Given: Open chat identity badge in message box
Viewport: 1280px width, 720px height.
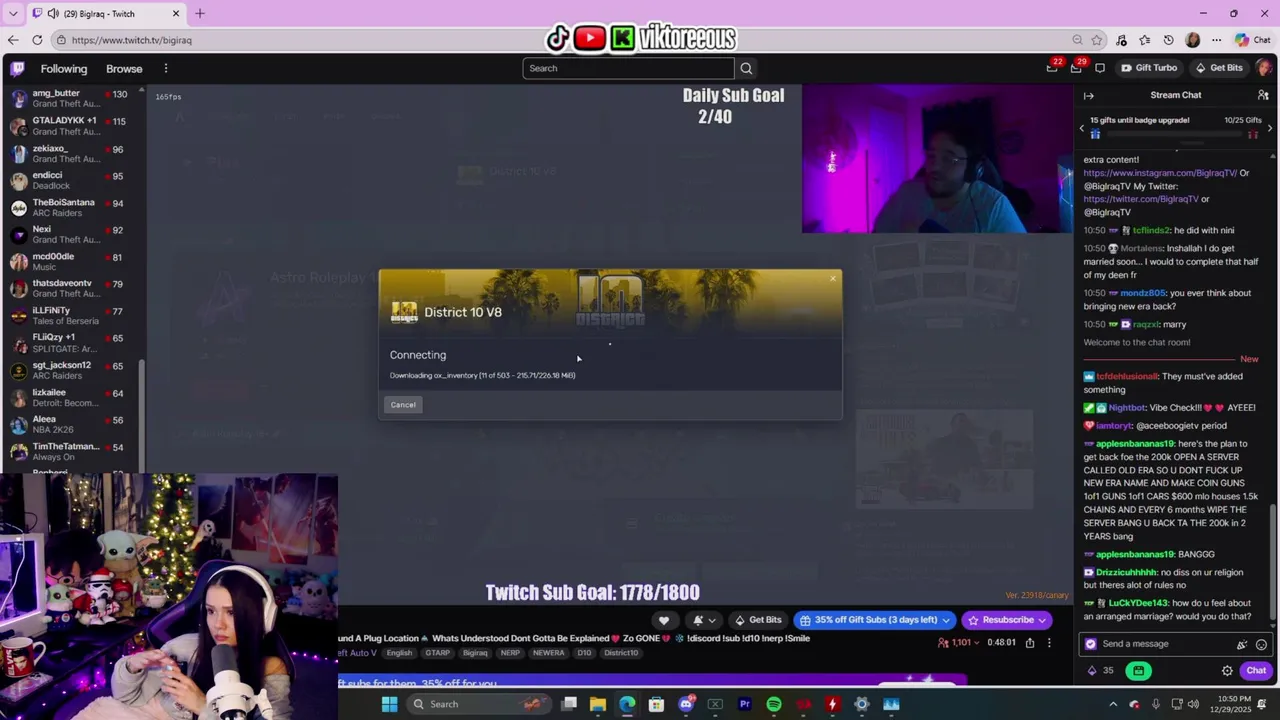Looking at the screenshot, I should pos(1091,644).
